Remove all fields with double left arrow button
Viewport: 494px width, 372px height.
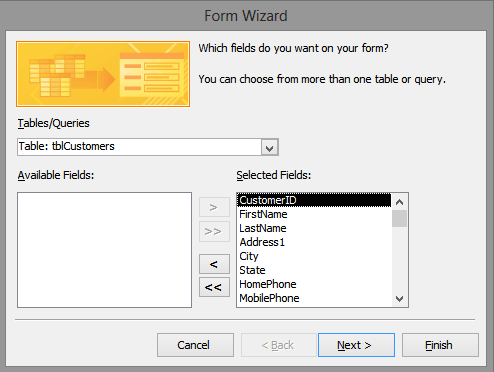214,287
